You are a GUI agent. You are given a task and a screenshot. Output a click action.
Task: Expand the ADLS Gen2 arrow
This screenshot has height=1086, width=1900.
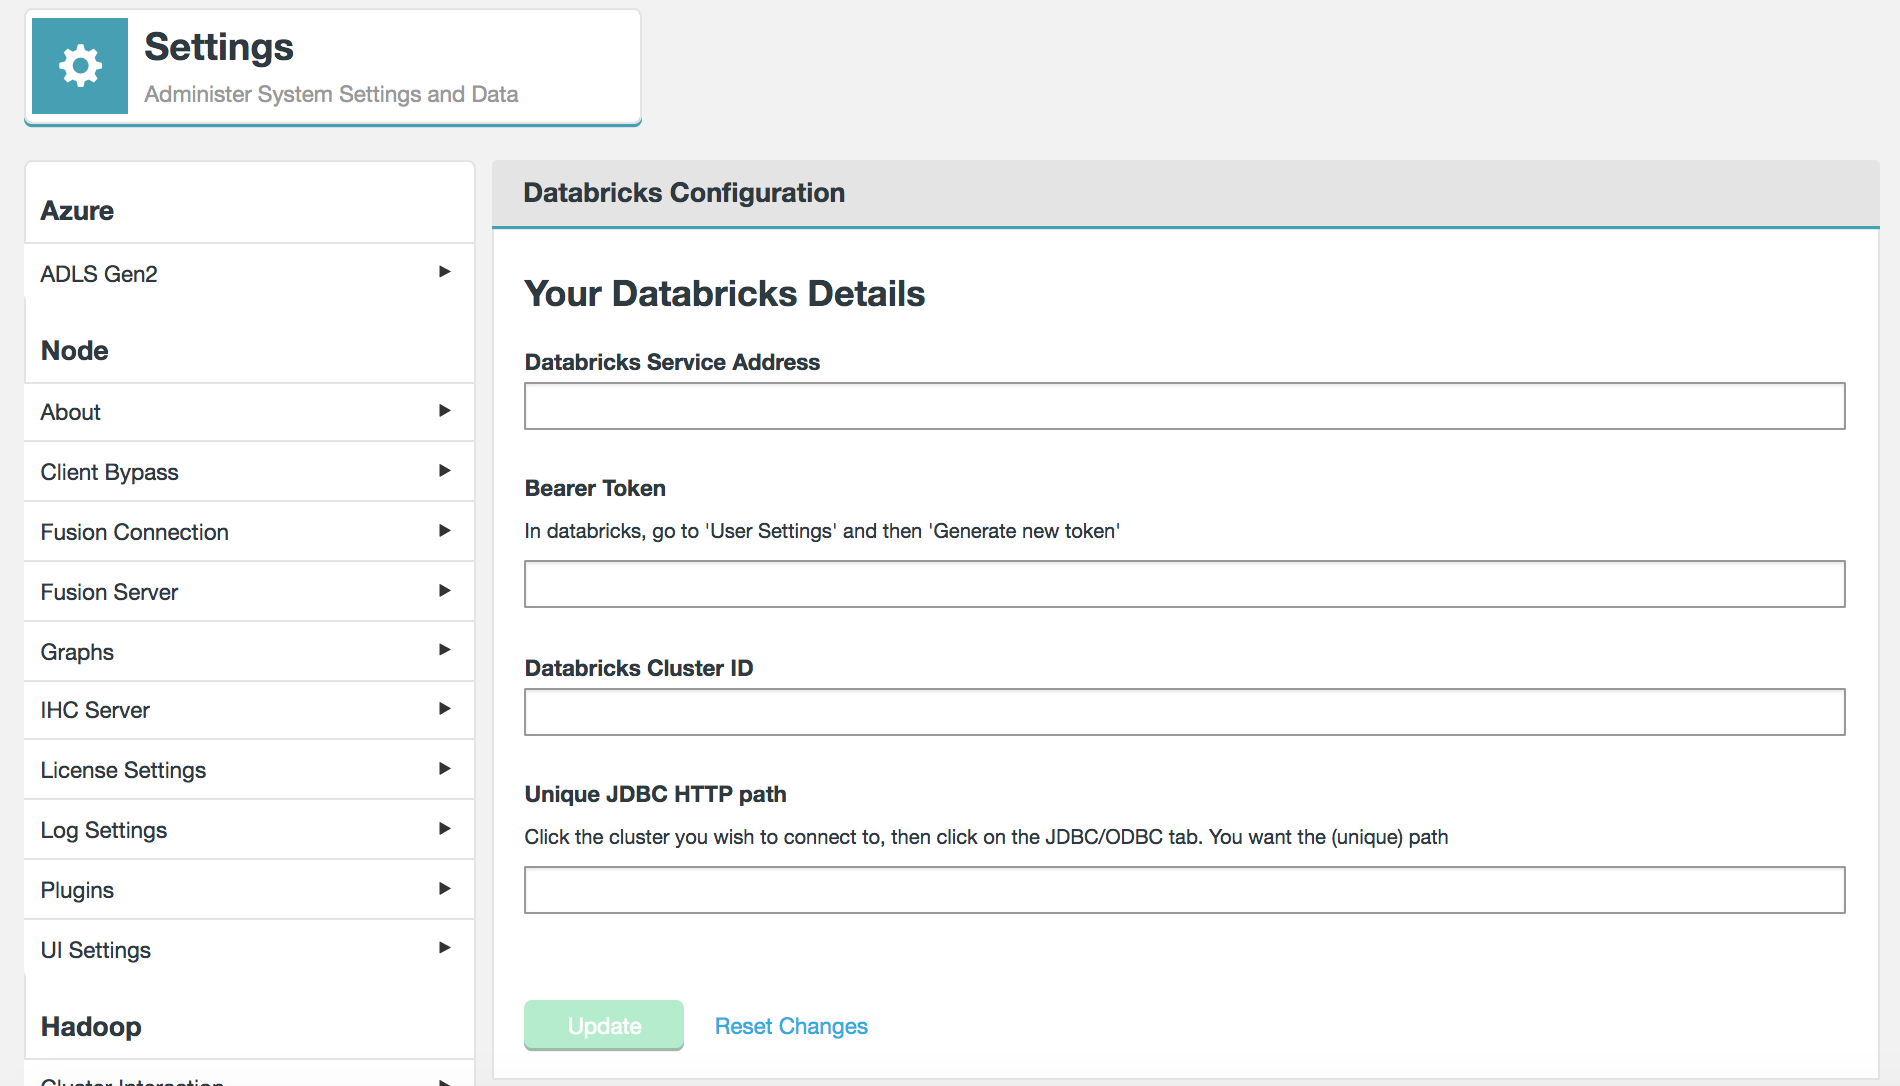[444, 272]
